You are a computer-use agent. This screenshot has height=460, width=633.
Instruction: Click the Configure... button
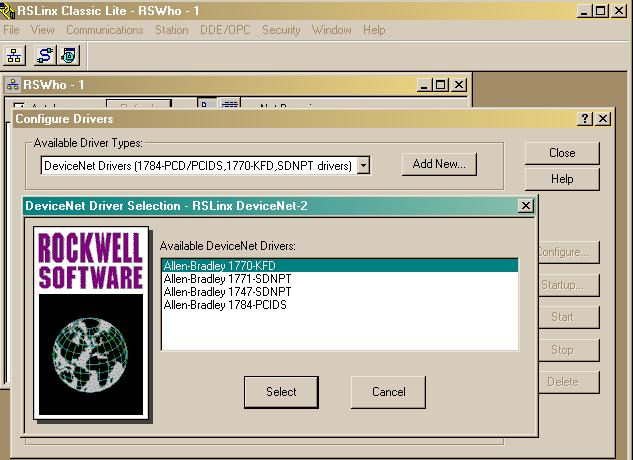(568, 252)
